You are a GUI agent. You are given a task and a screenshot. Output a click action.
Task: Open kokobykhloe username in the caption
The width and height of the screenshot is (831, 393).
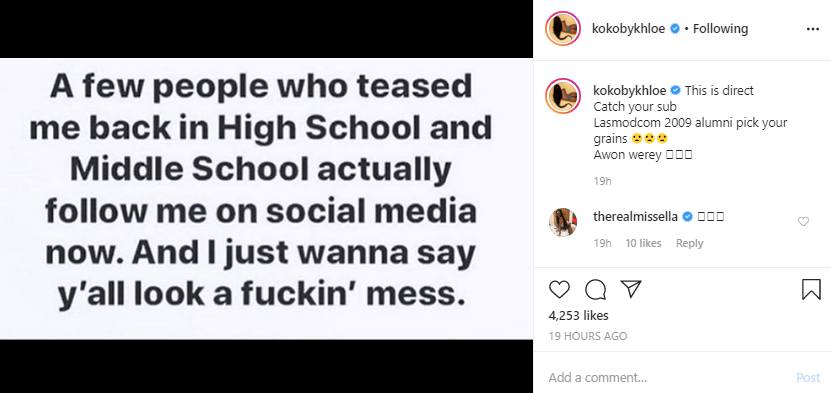click(630, 91)
